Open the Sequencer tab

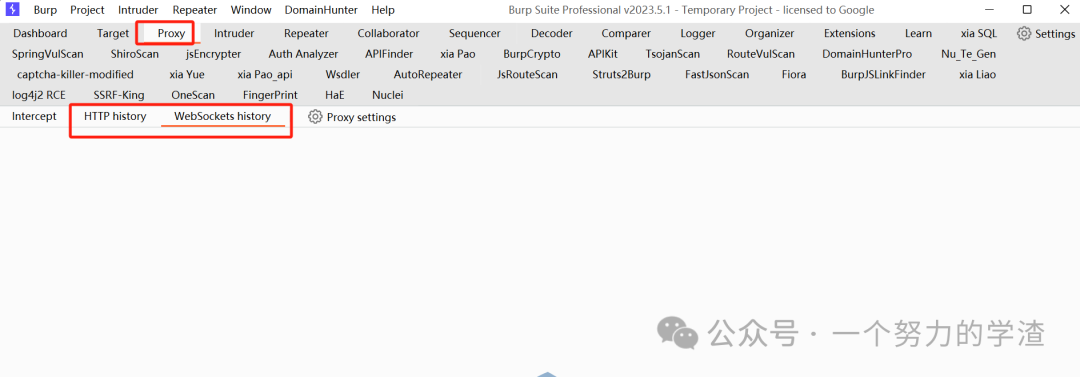[475, 33]
